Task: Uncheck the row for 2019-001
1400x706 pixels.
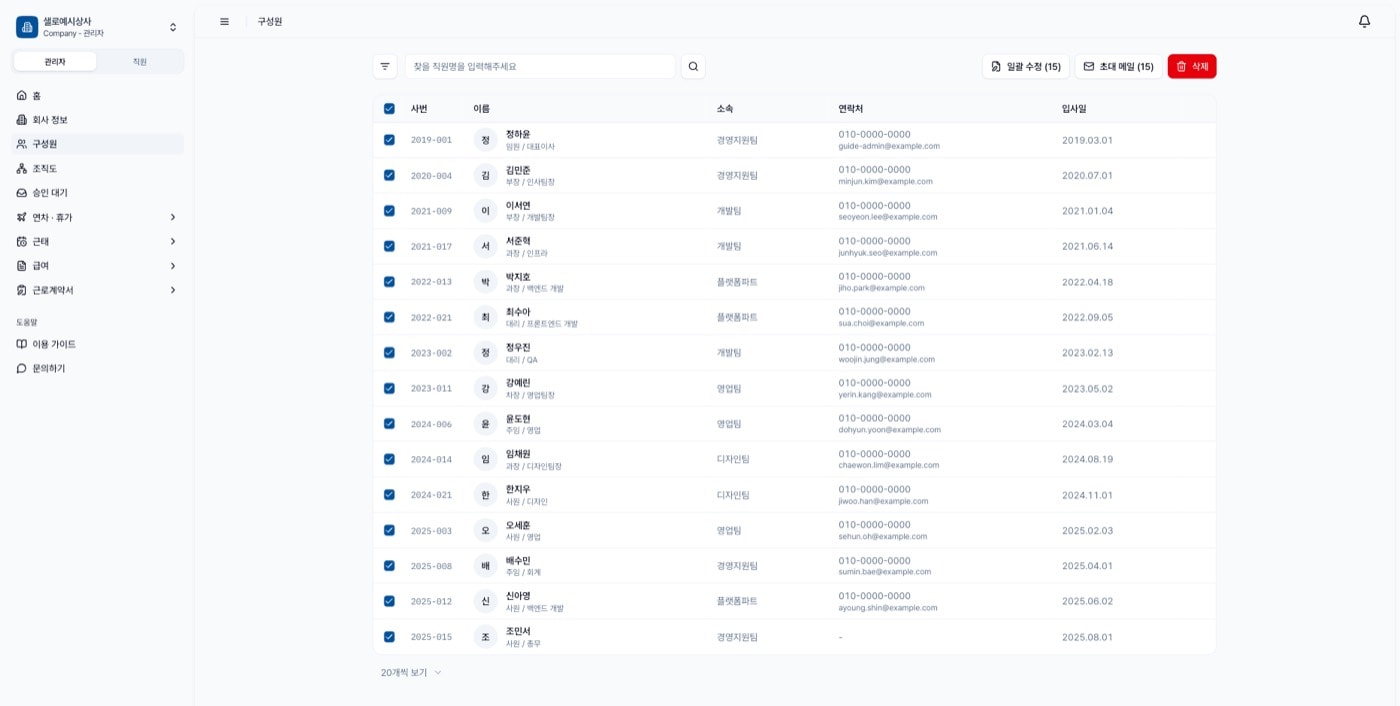Action: tap(389, 140)
